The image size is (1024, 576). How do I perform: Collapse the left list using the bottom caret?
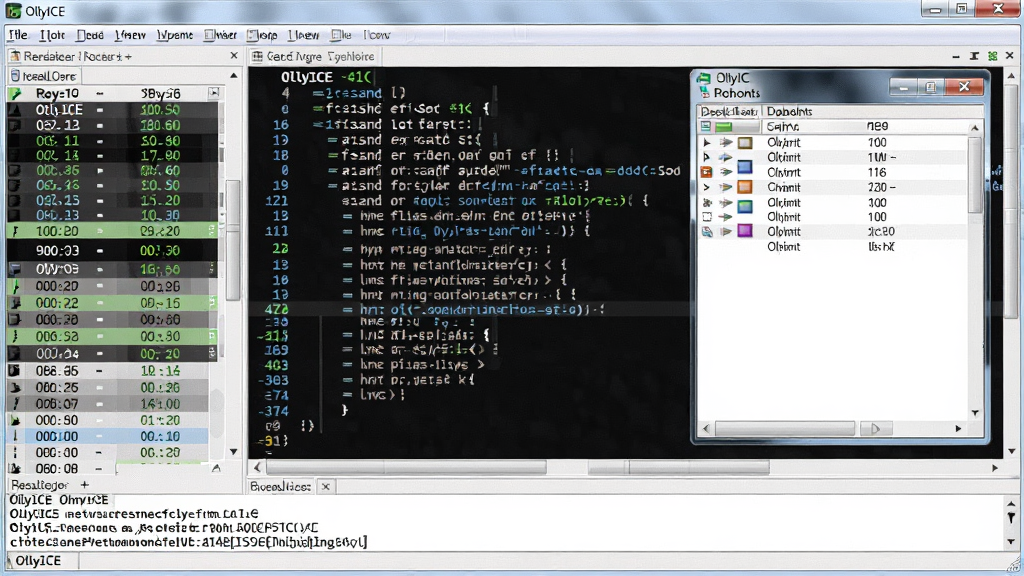[x=216, y=468]
